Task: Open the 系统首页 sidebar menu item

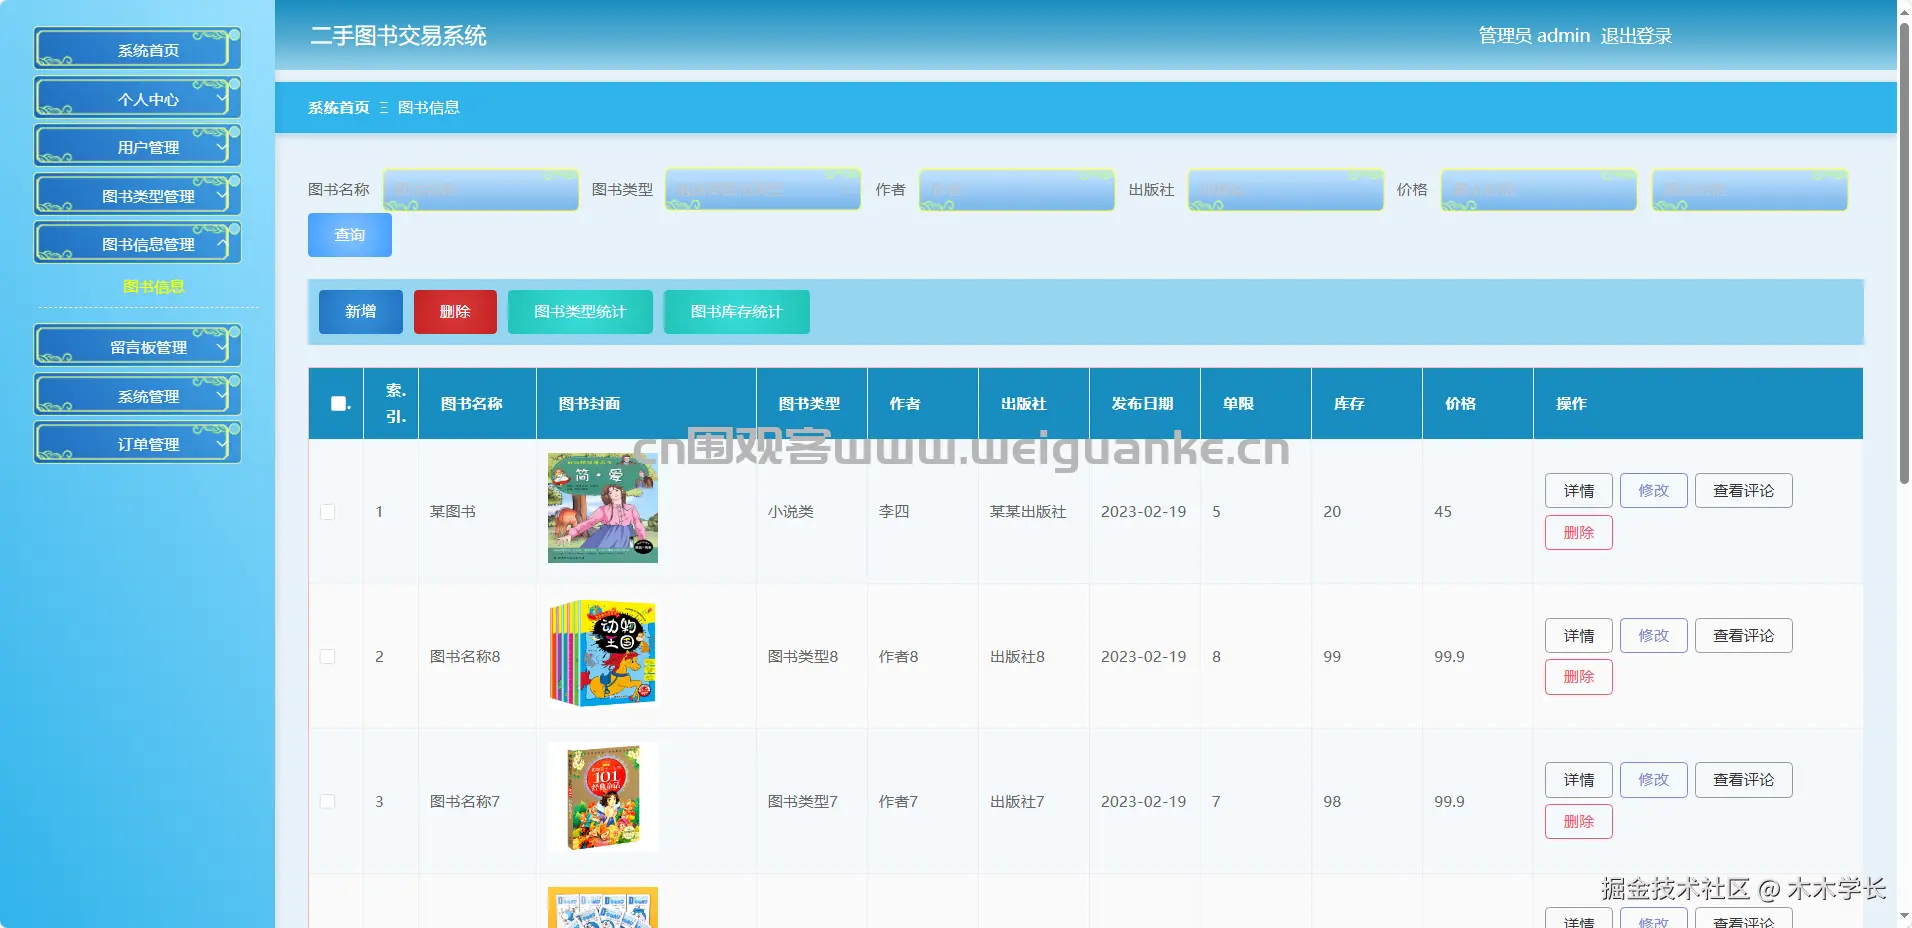Action: tap(138, 49)
